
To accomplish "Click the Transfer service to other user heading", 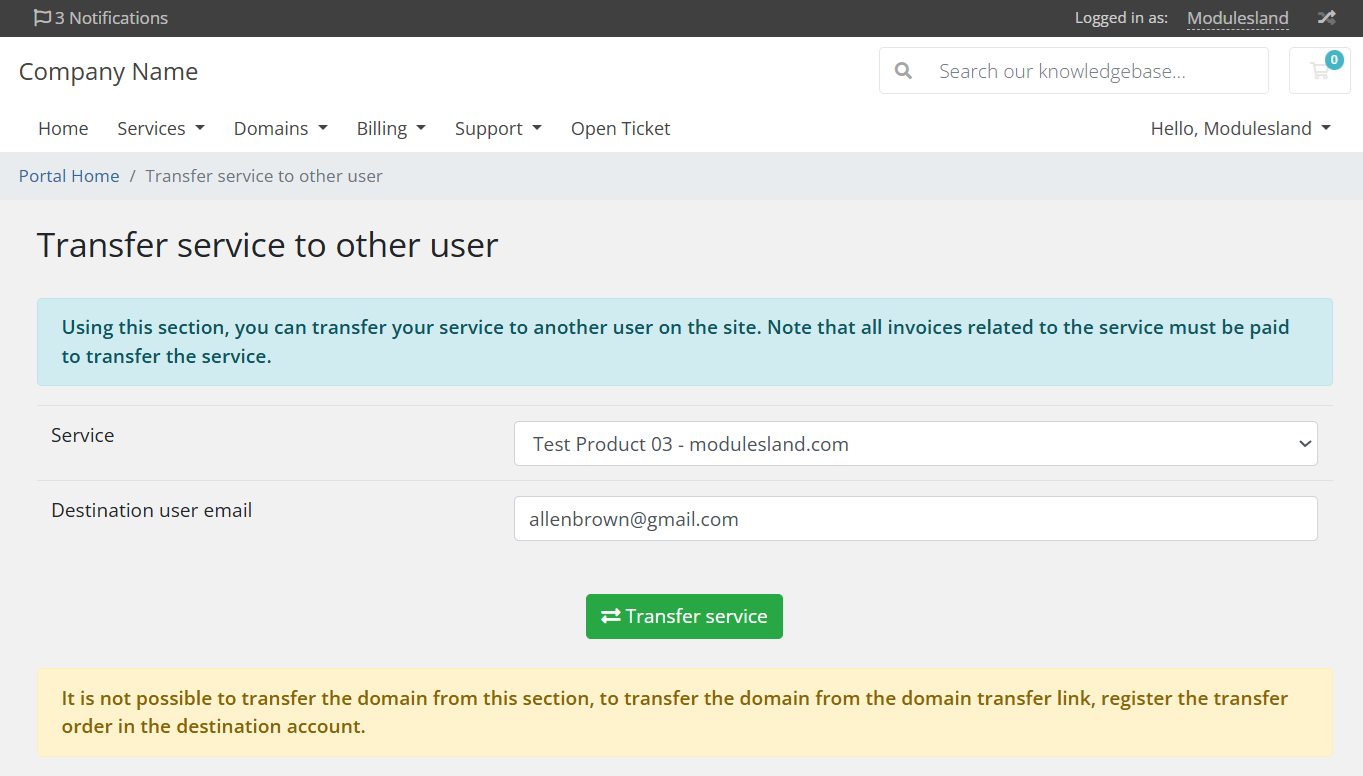I will 268,245.
